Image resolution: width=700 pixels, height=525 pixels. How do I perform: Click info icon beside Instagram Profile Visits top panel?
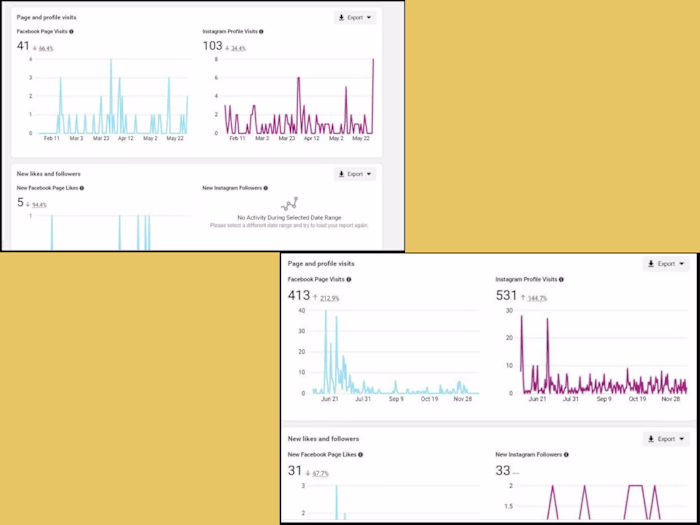pos(261,32)
